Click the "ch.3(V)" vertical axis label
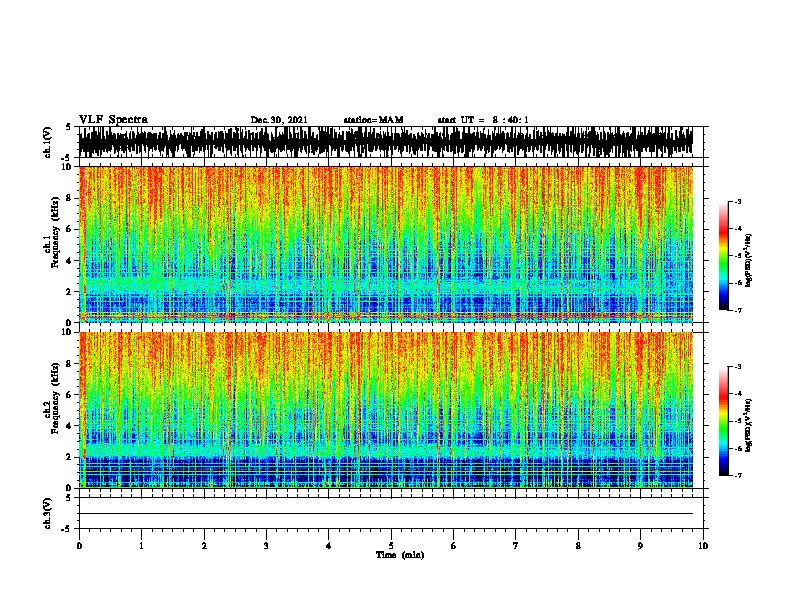The width and height of the screenshot is (792, 612). click(48, 514)
